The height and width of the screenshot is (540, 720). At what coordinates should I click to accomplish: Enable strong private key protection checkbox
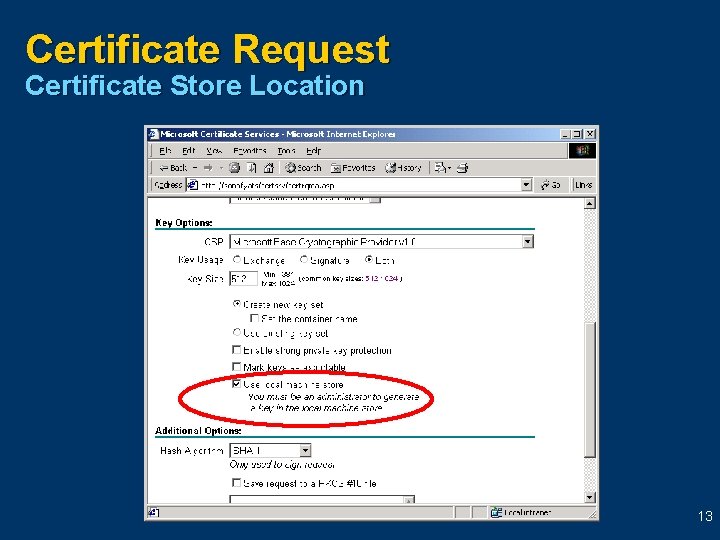pos(236,350)
